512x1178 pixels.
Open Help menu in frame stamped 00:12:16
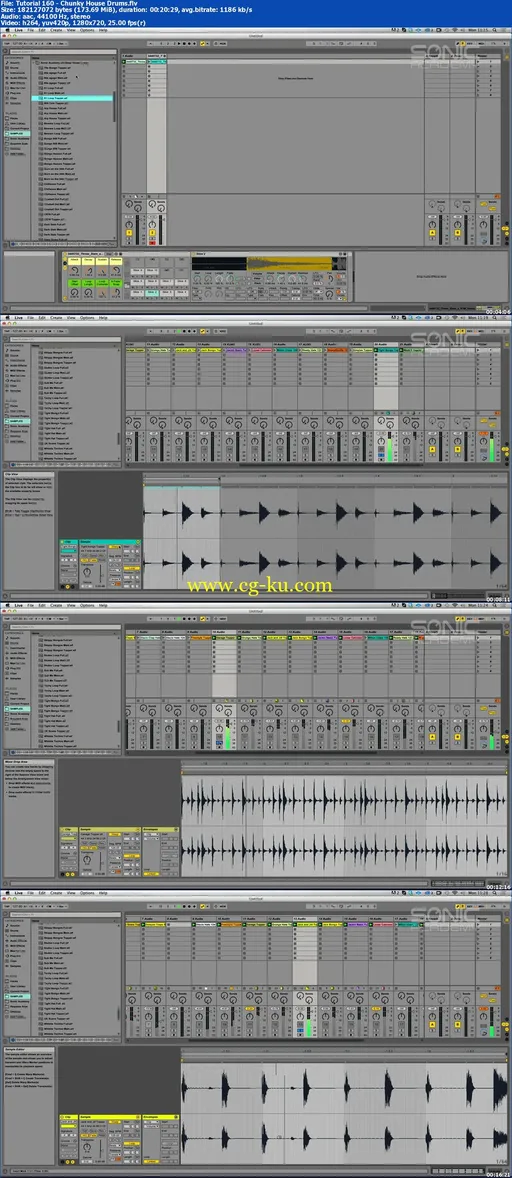click(103, 606)
